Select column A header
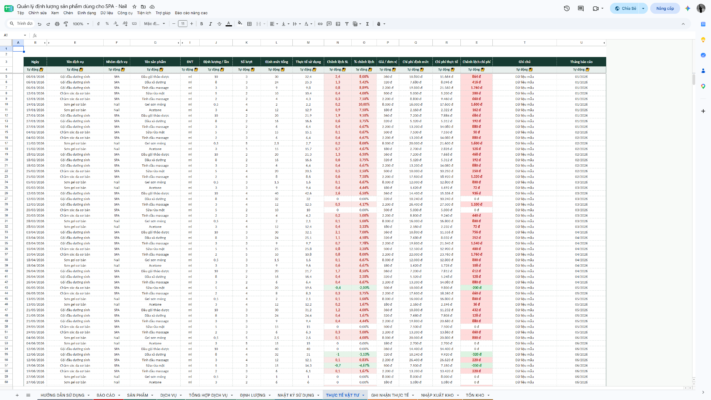The width and height of the screenshot is (711, 400). tap(18, 43)
